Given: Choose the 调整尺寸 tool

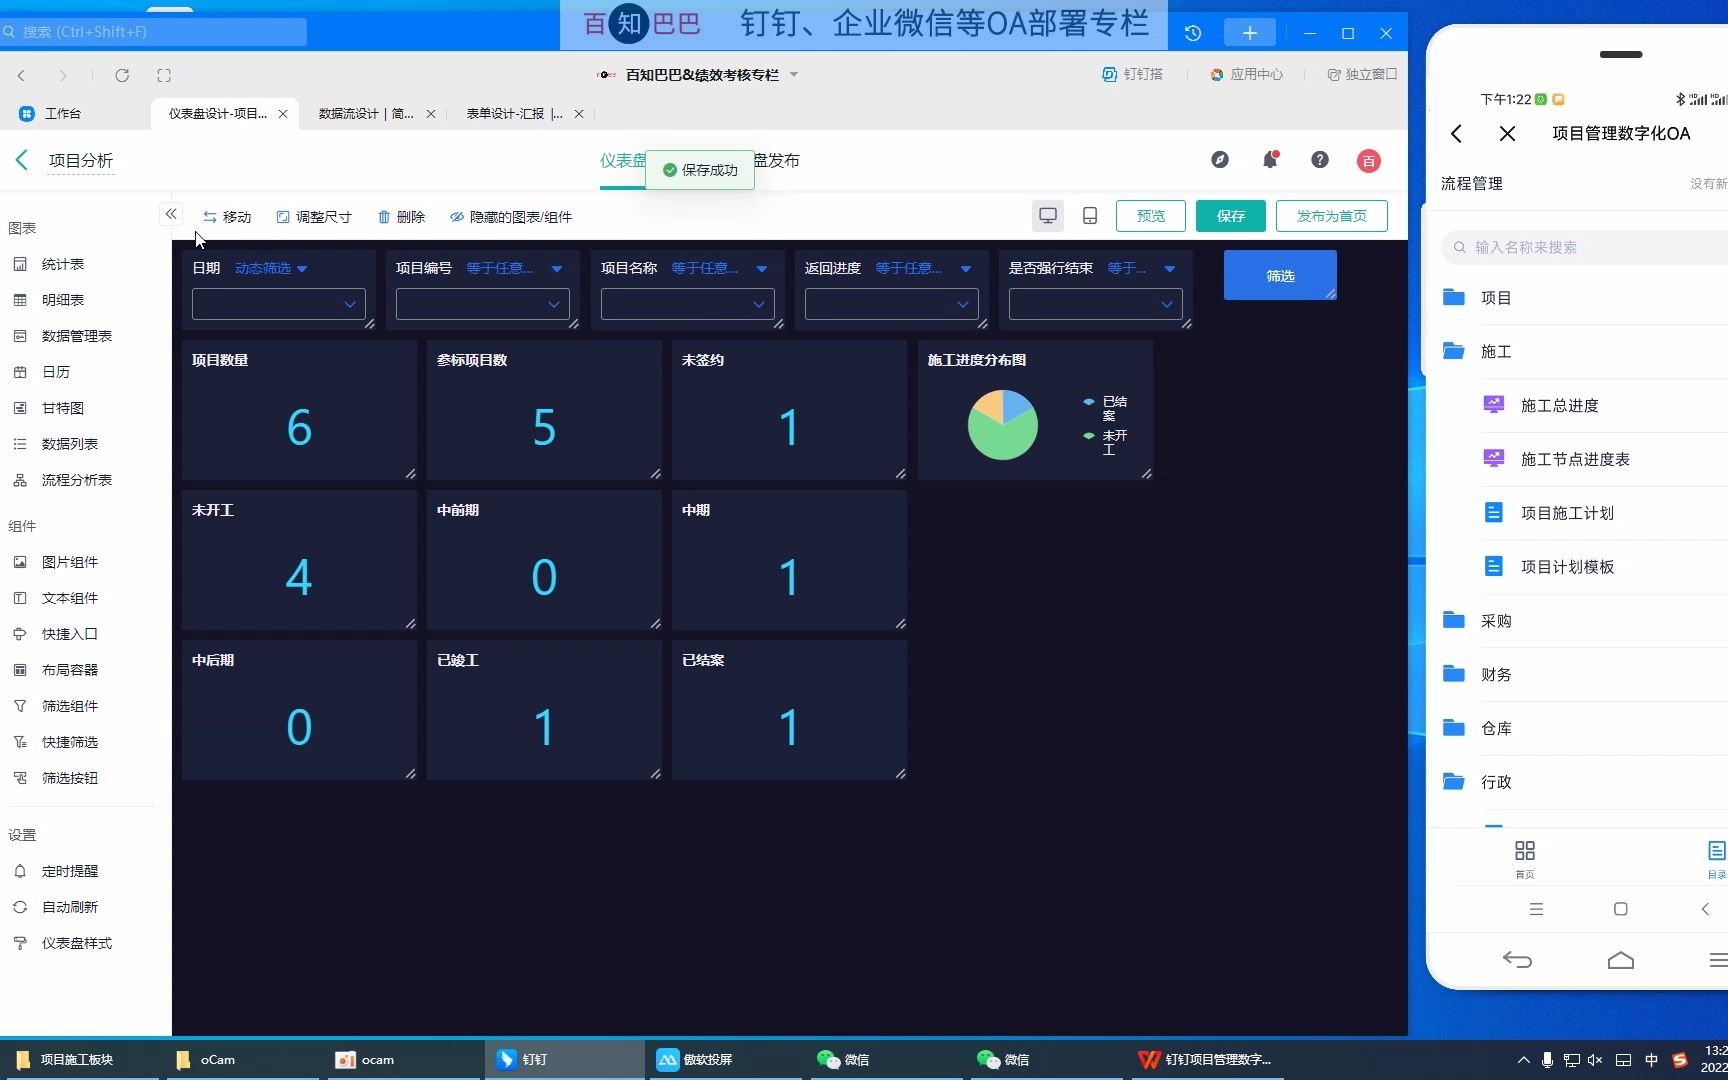Looking at the screenshot, I should [314, 217].
